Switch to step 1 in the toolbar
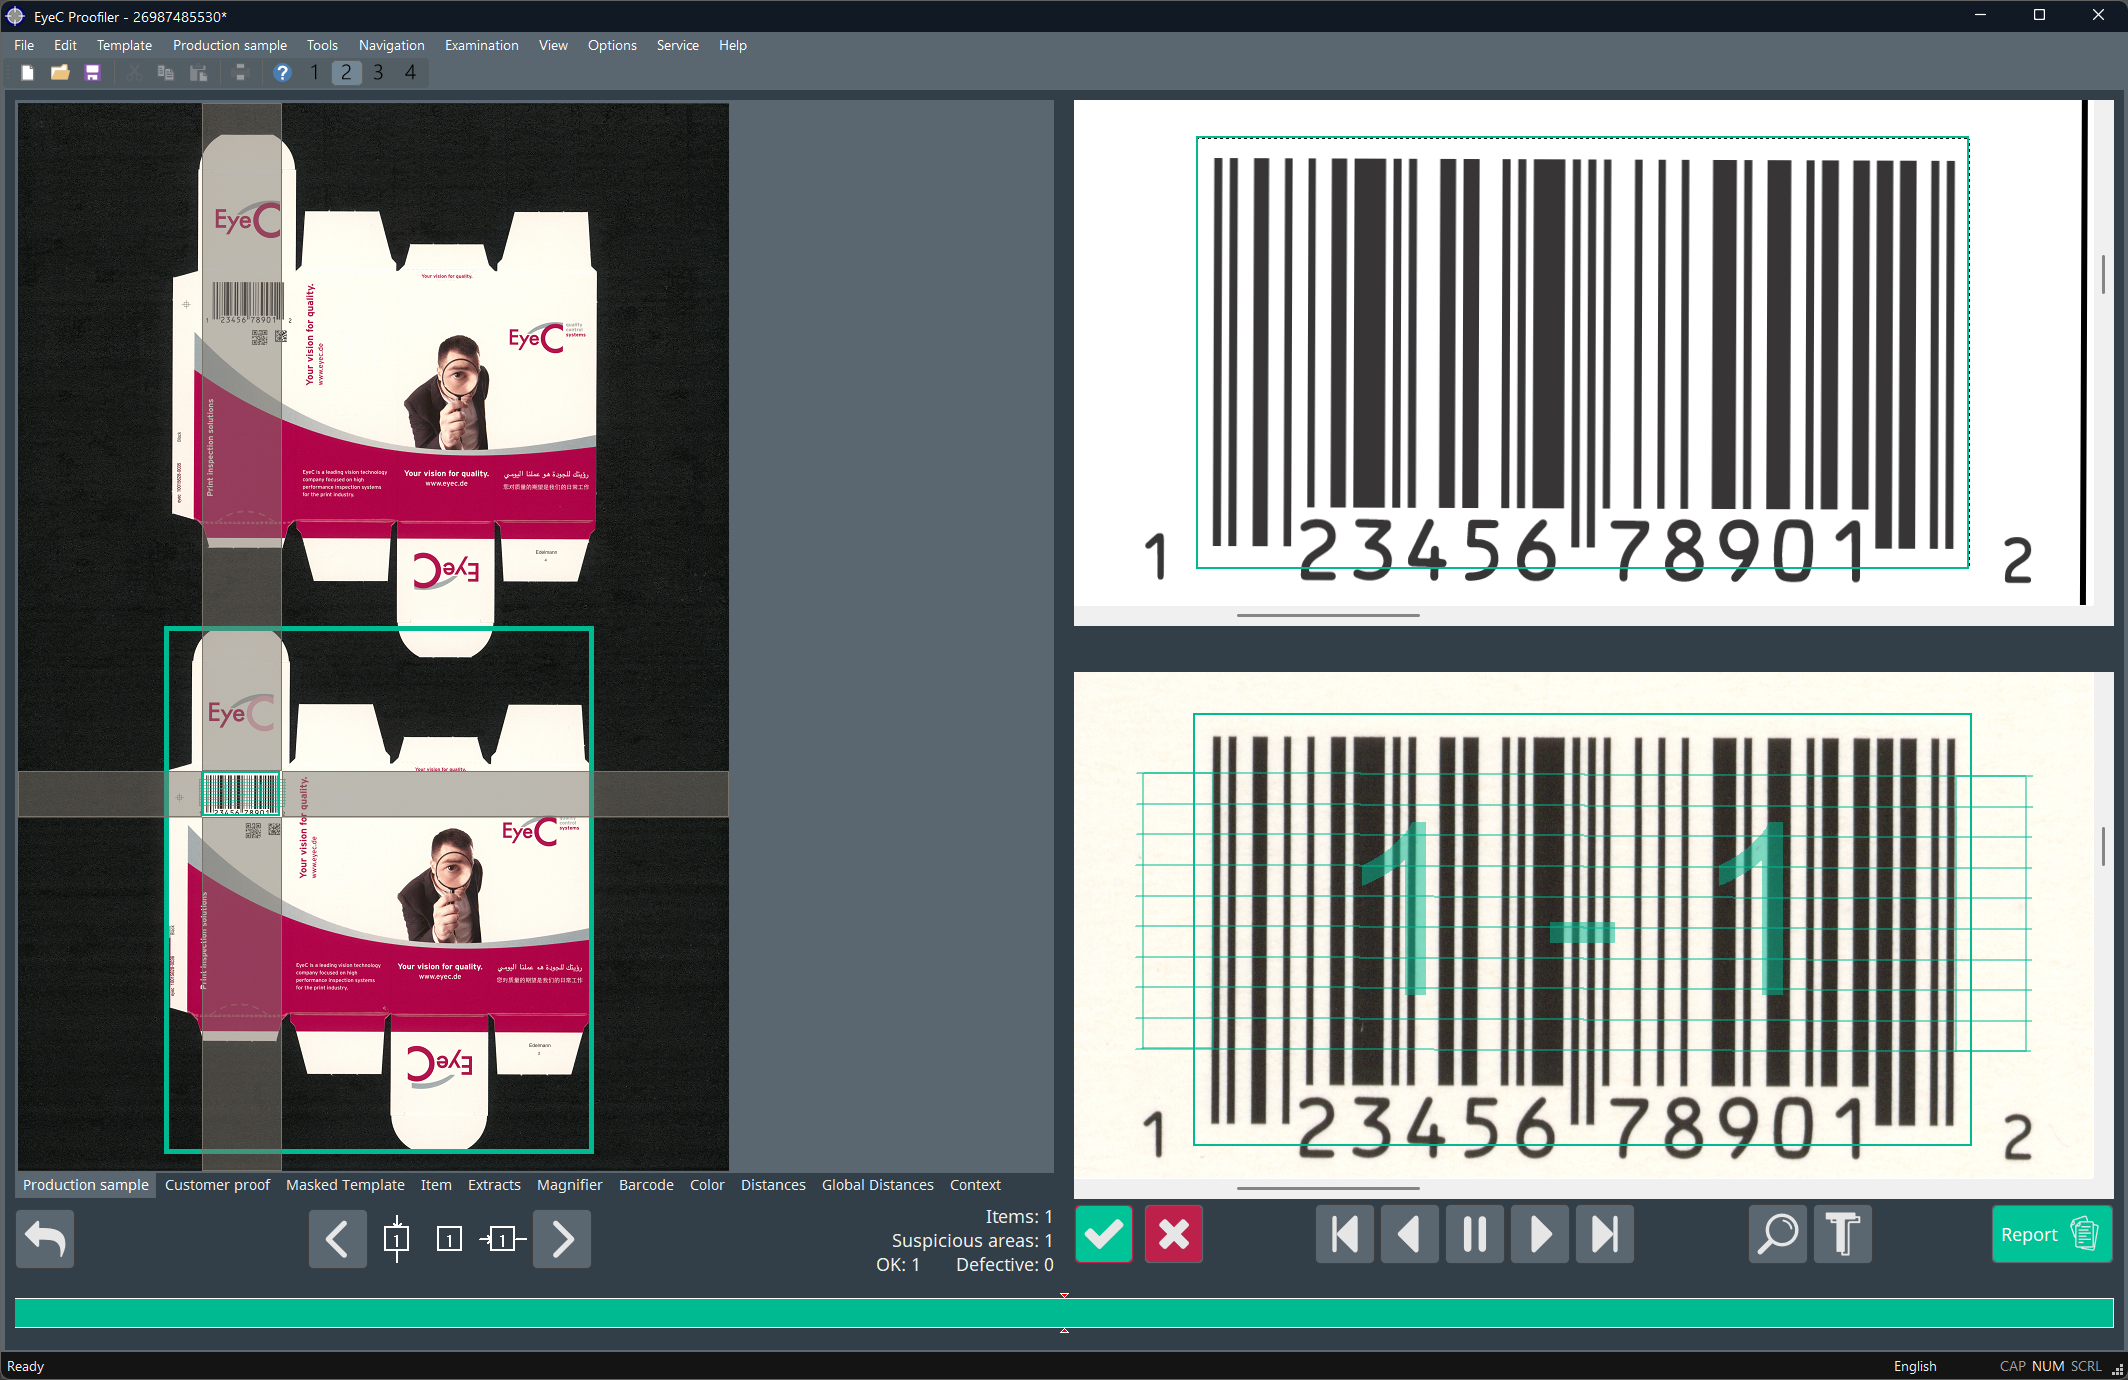The width and height of the screenshot is (2128, 1380). tap(314, 72)
